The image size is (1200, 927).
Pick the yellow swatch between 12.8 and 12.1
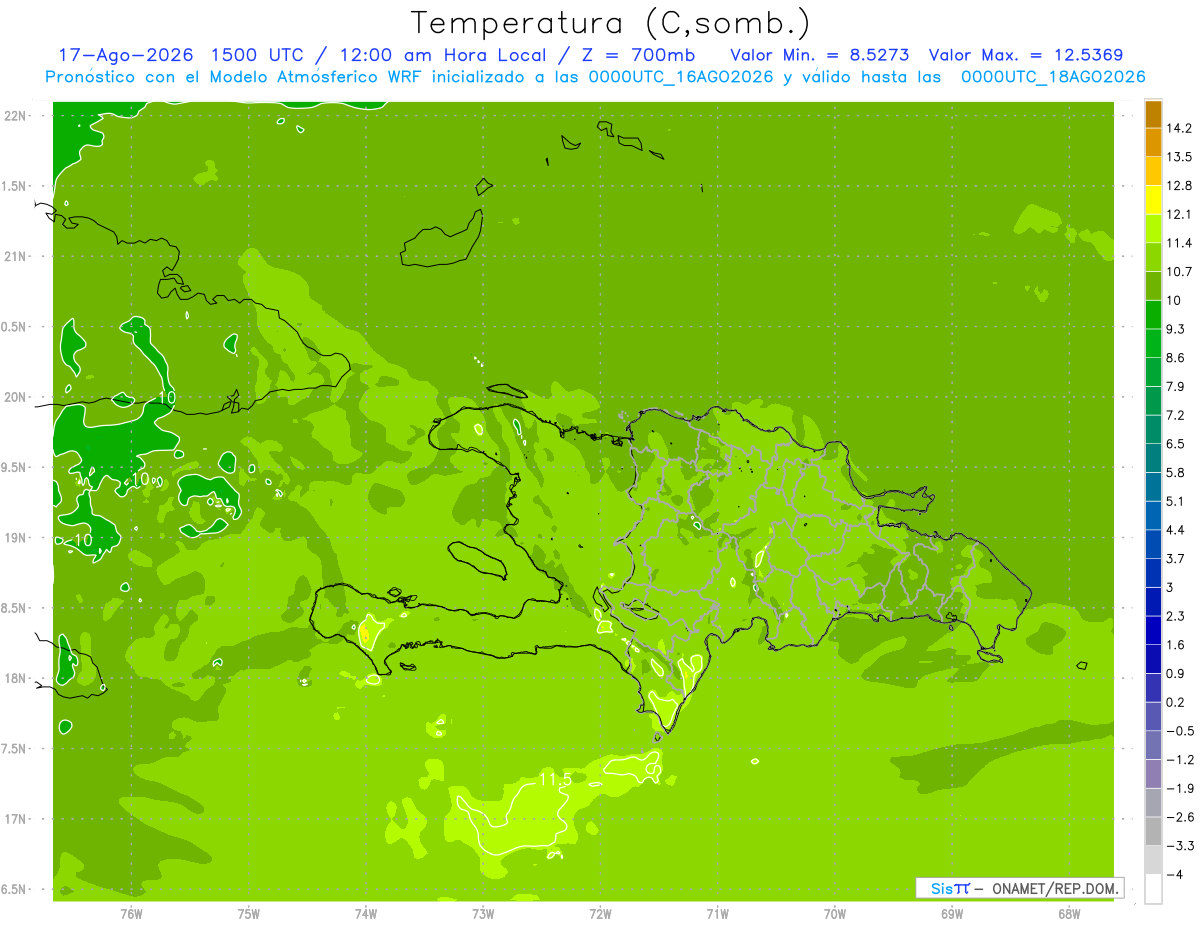point(1153,200)
